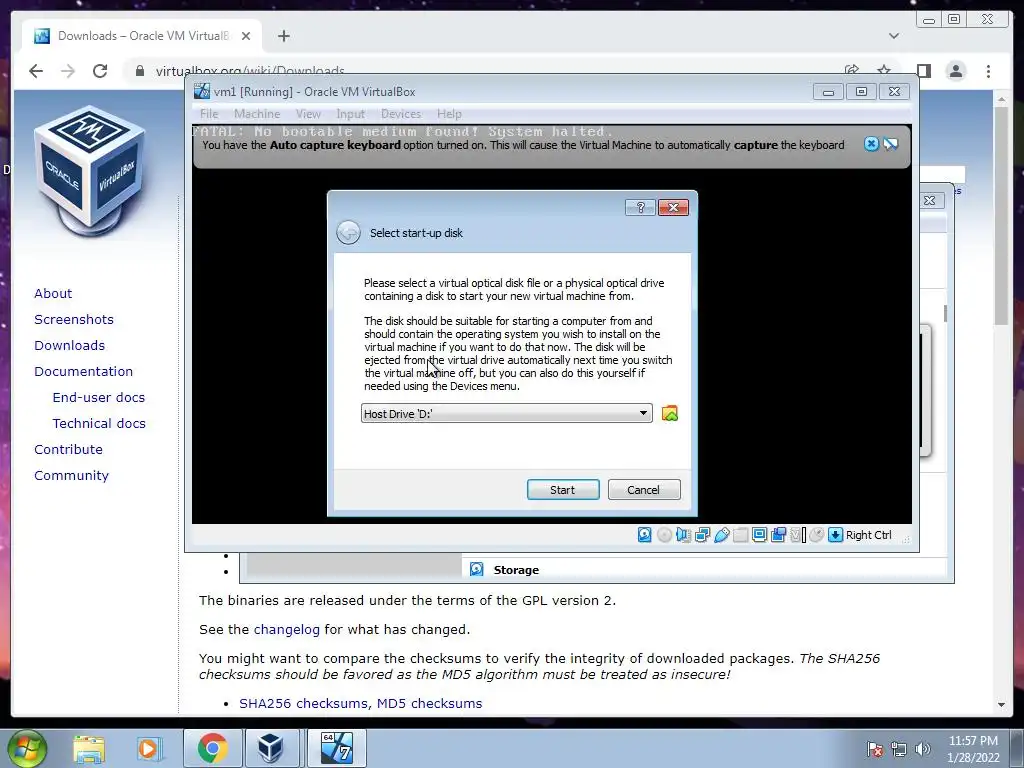
Task: Click the Action Center flag icon in tray
Action: click(x=874, y=749)
